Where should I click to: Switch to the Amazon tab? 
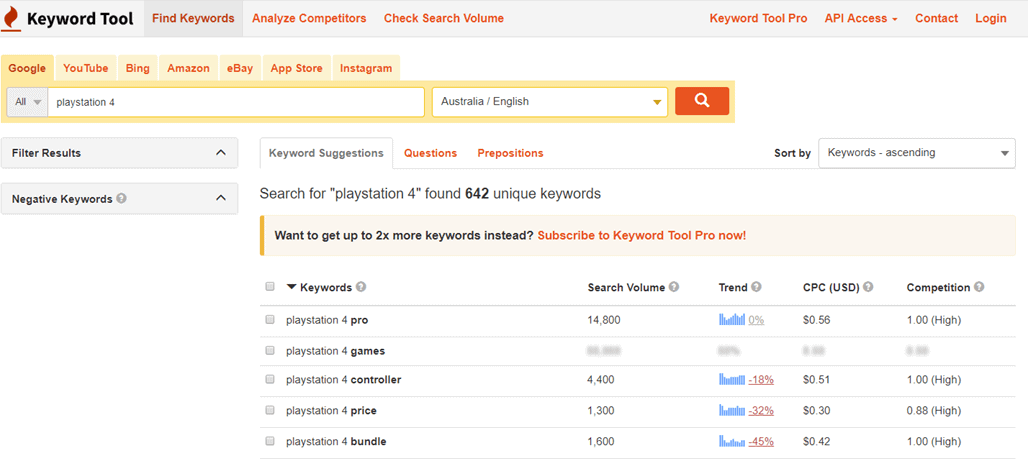pos(188,68)
